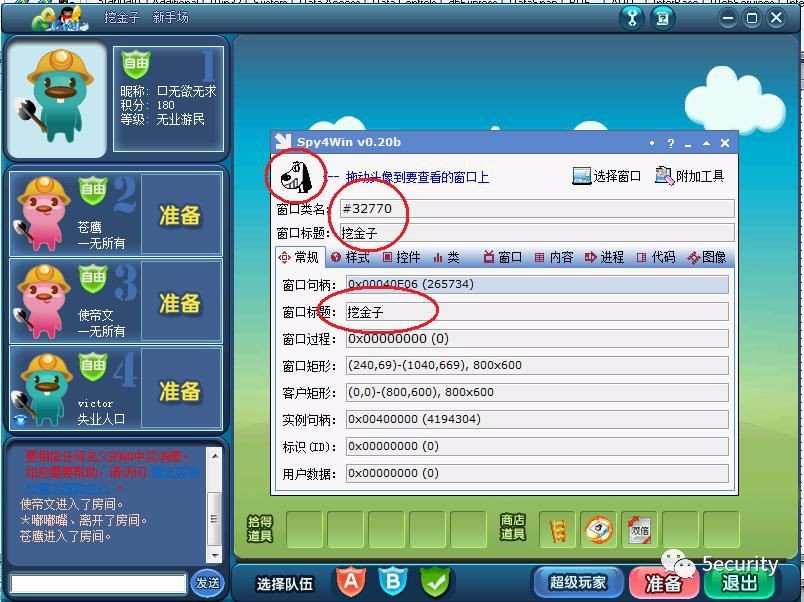Click the 自由 shield badge of player 1

(x=136, y=64)
